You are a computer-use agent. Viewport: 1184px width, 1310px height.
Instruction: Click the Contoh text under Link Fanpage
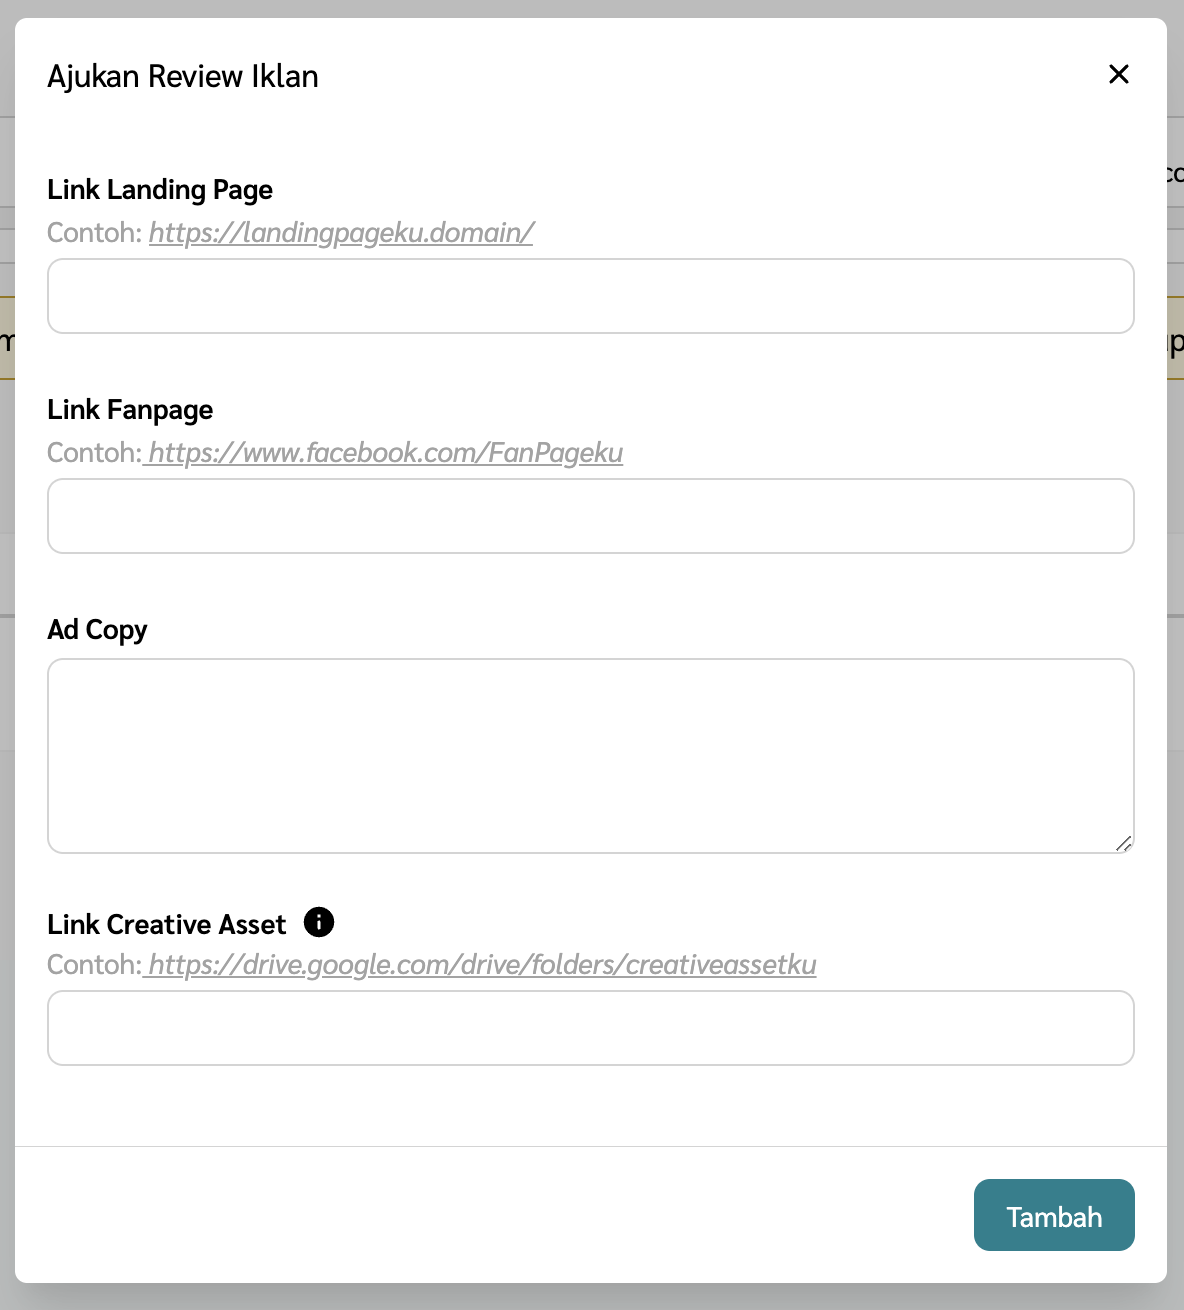(x=94, y=453)
